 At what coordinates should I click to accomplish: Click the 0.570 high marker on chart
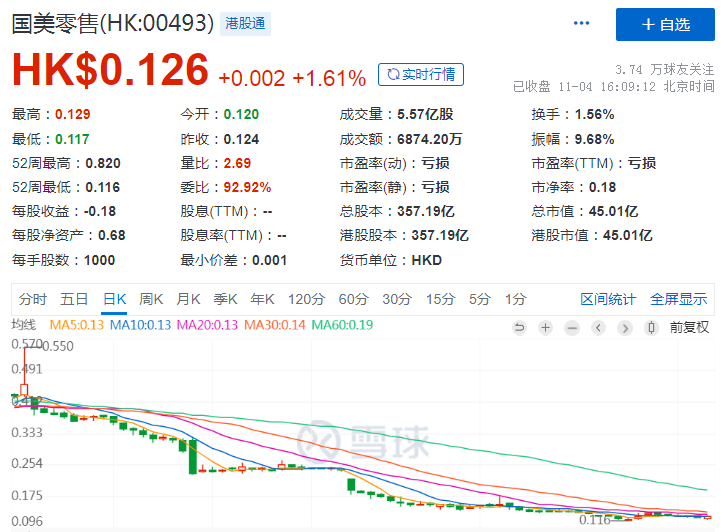click(27, 344)
